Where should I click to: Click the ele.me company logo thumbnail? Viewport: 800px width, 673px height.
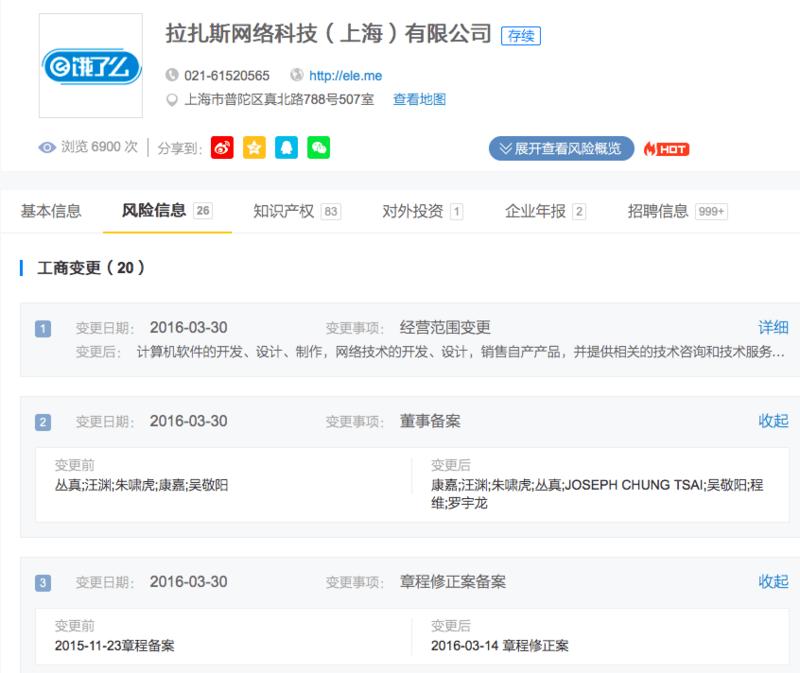[90, 66]
